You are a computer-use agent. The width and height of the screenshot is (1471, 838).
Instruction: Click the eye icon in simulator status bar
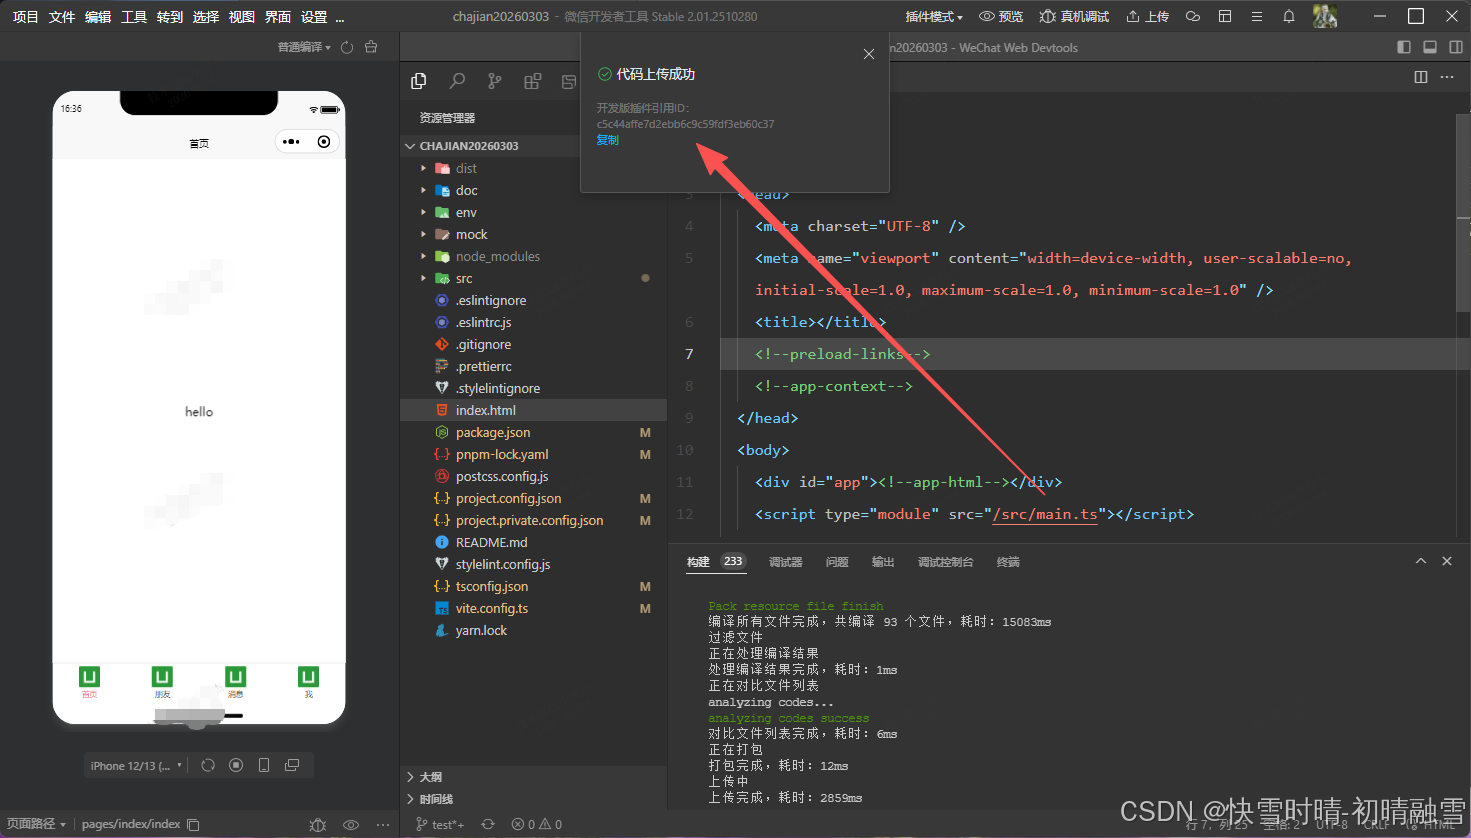pyautogui.click(x=351, y=825)
